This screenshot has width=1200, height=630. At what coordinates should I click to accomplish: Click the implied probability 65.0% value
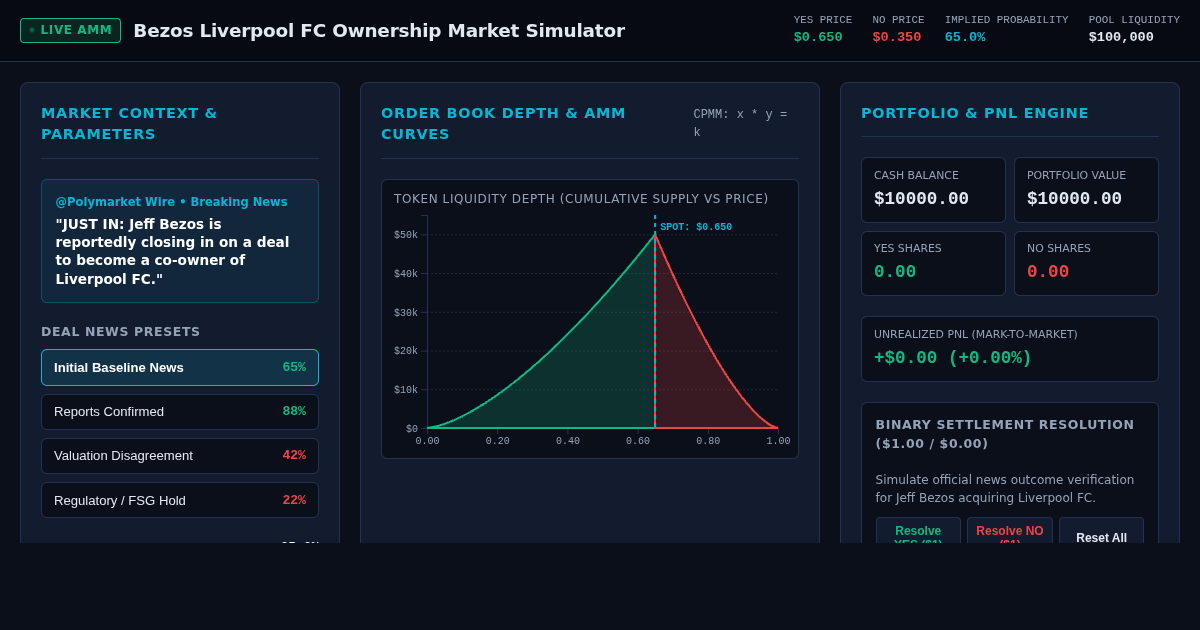tap(965, 38)
